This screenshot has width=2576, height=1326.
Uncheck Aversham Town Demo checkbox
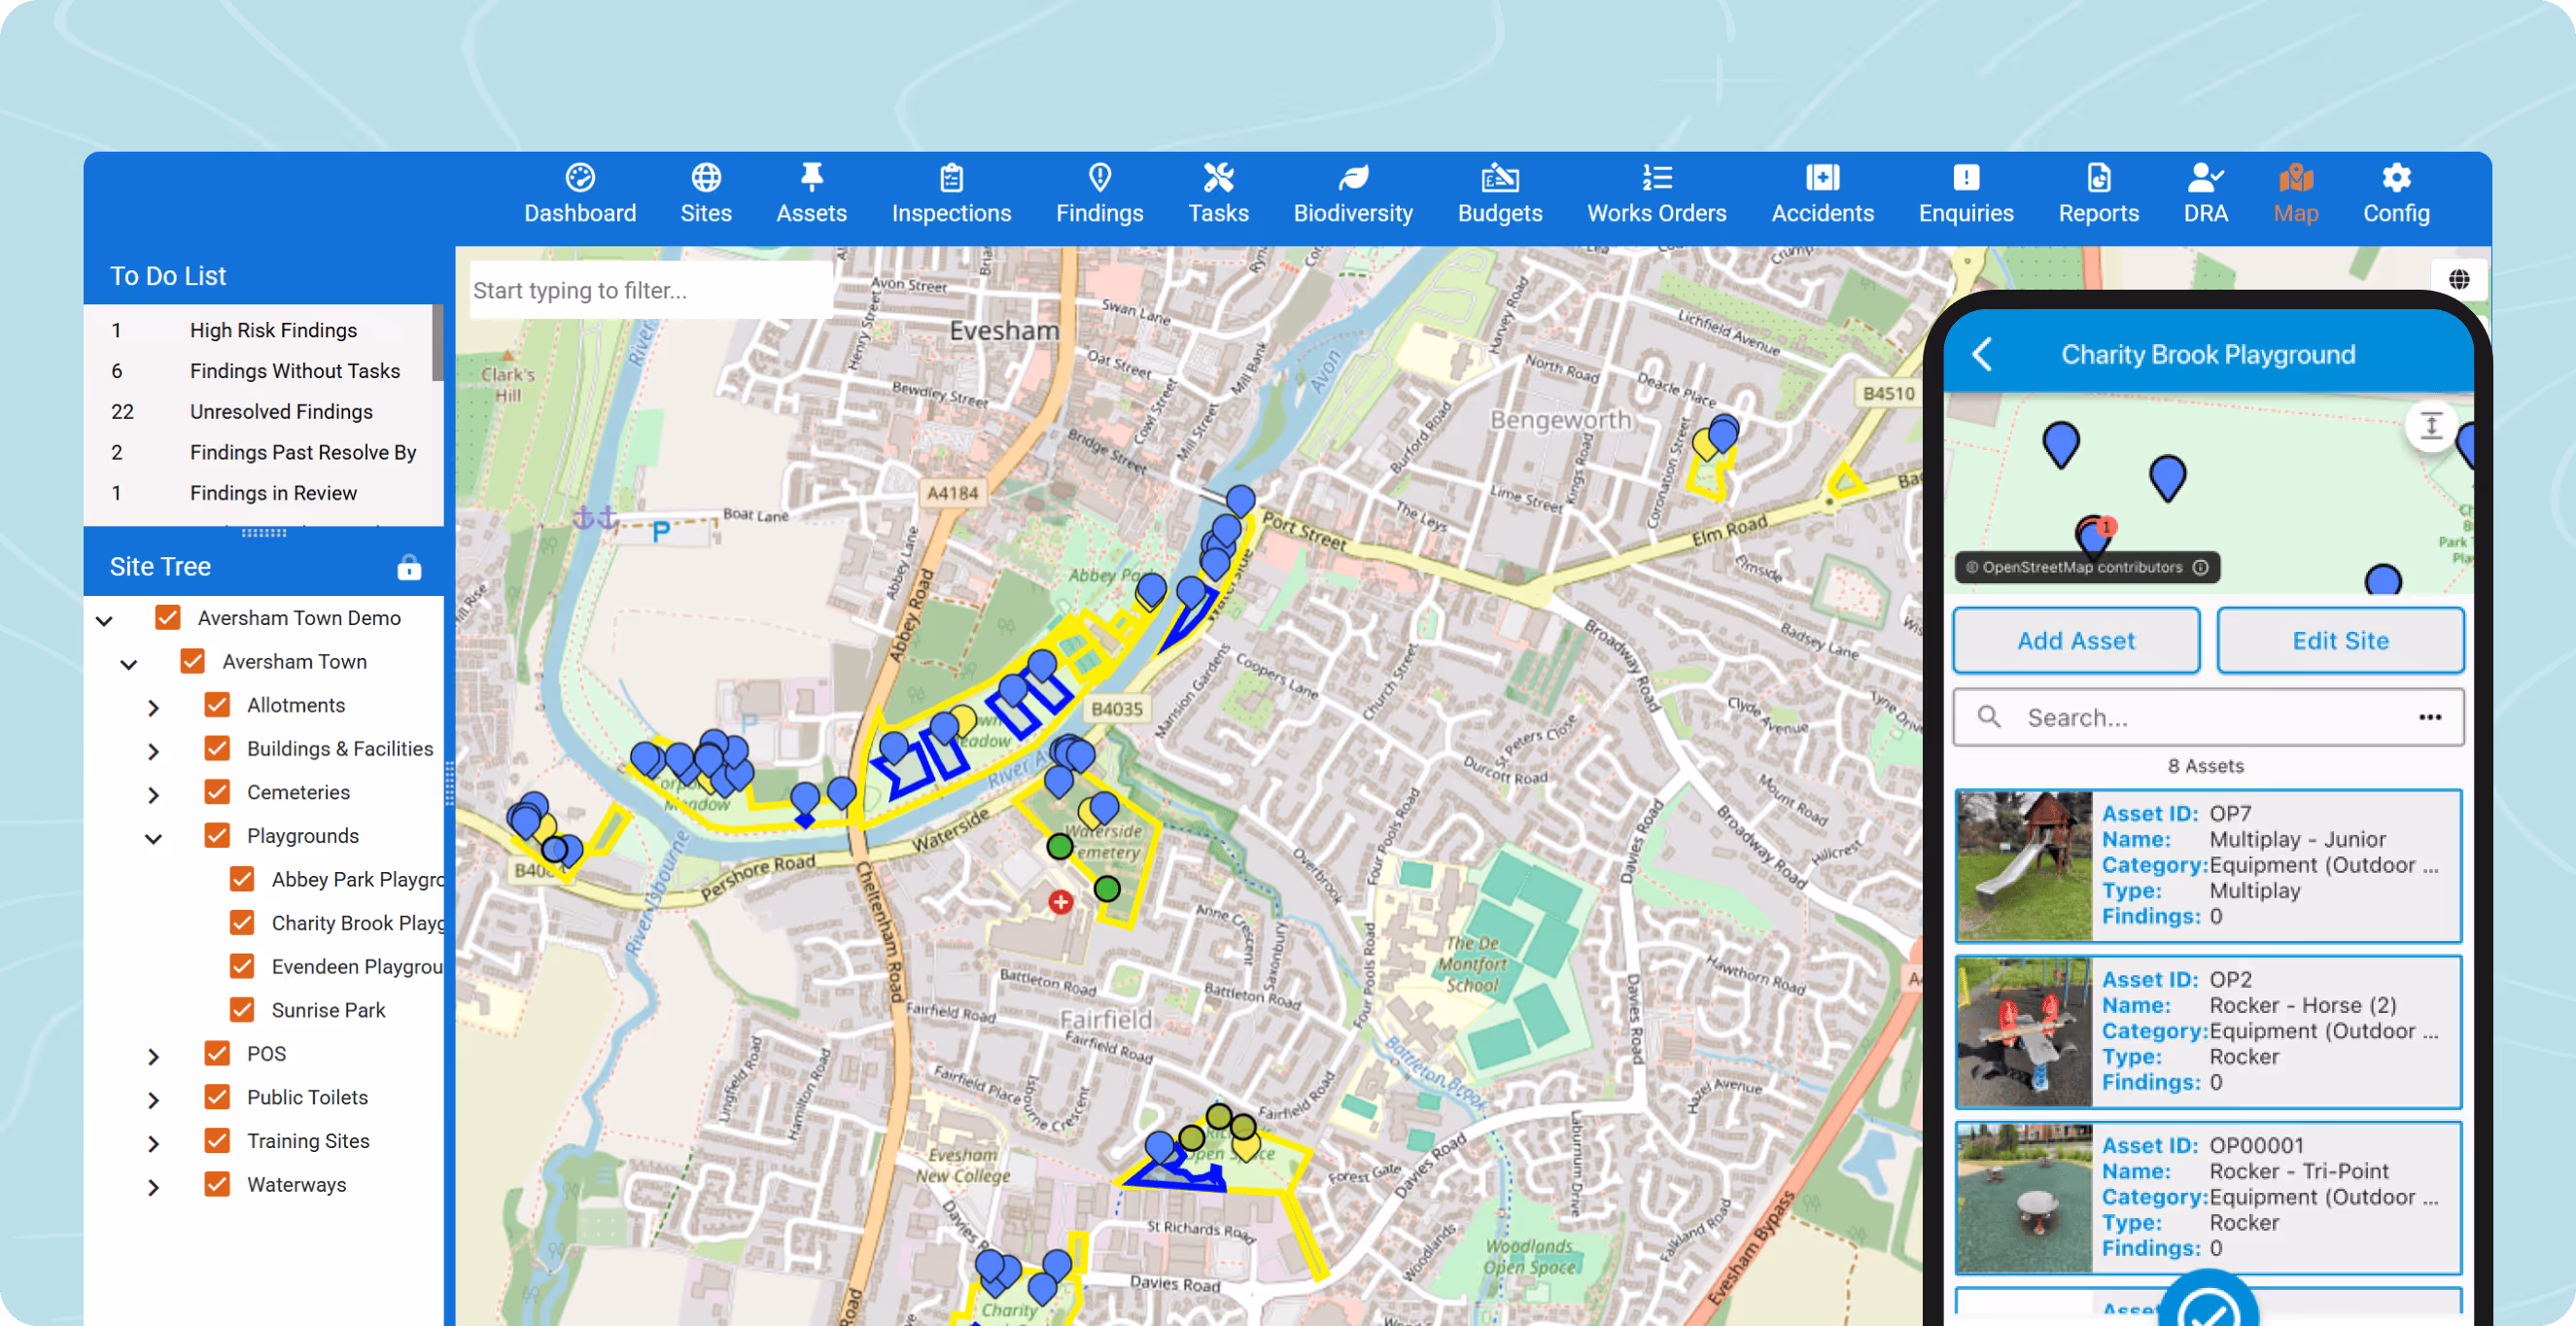pyautogui.click(x=168, y=617)
